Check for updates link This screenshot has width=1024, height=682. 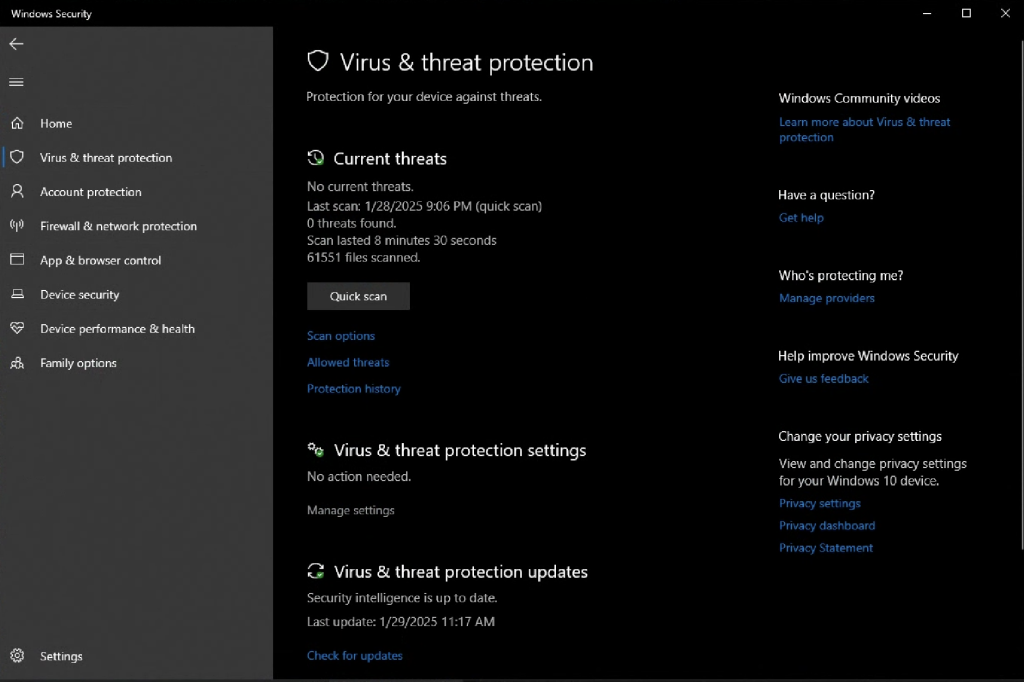point(354,656)
